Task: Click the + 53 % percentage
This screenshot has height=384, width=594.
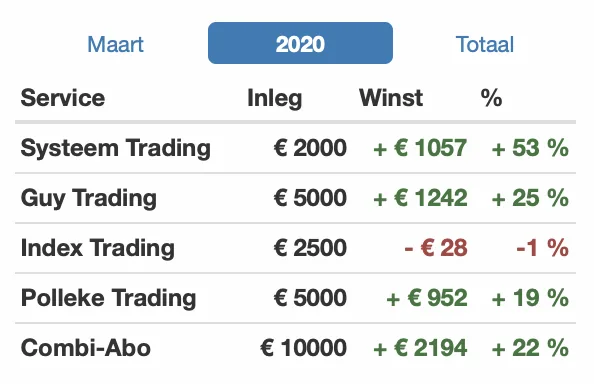Action: (x=530, y=148)
